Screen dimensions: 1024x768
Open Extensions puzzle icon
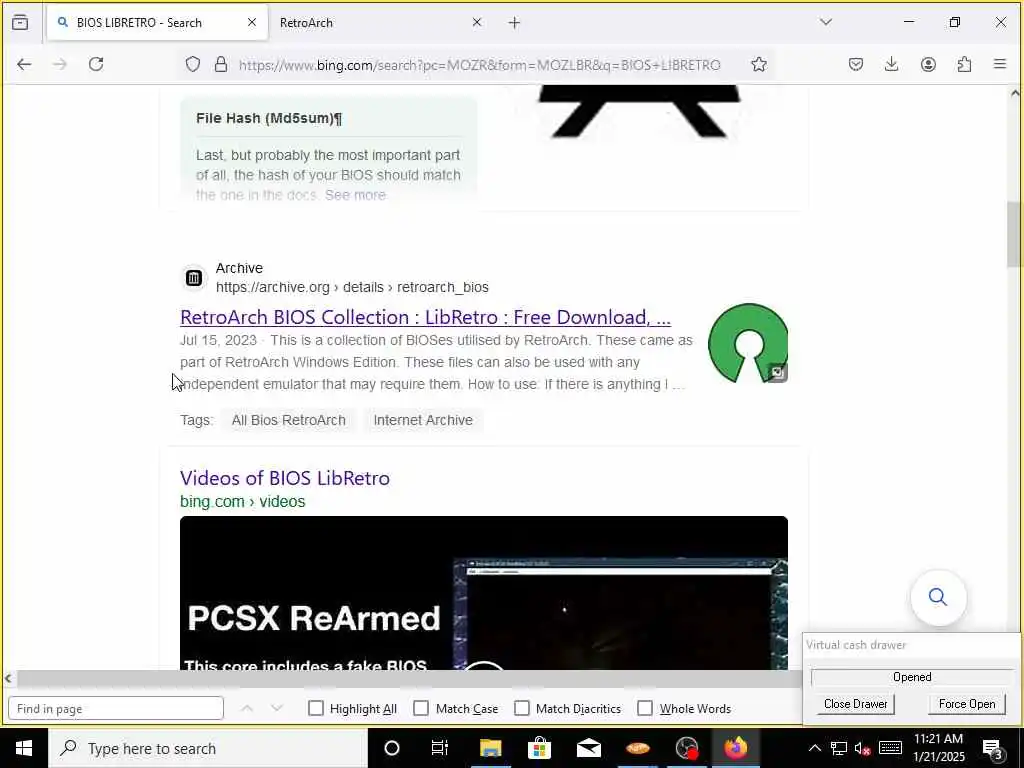pos(964,64)
